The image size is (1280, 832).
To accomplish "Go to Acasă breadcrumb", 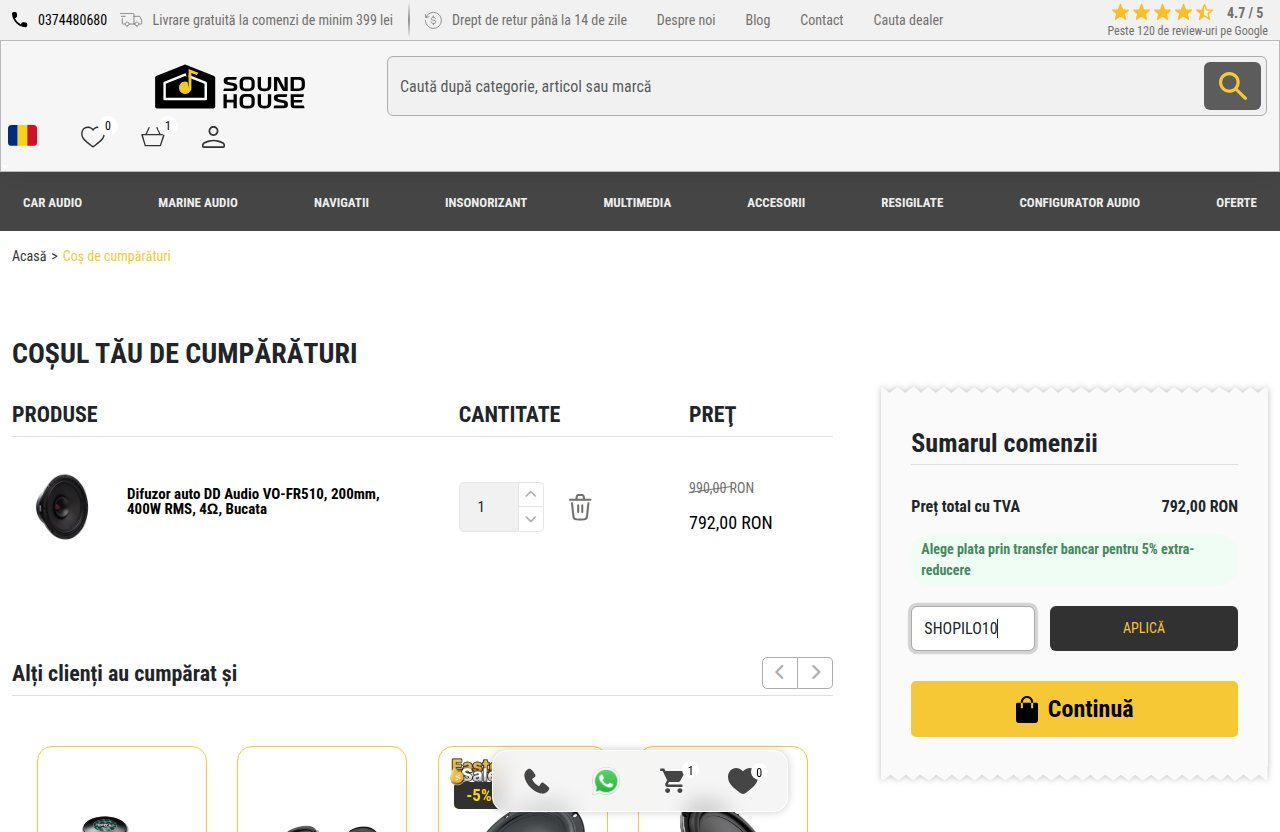I will 29,256.
